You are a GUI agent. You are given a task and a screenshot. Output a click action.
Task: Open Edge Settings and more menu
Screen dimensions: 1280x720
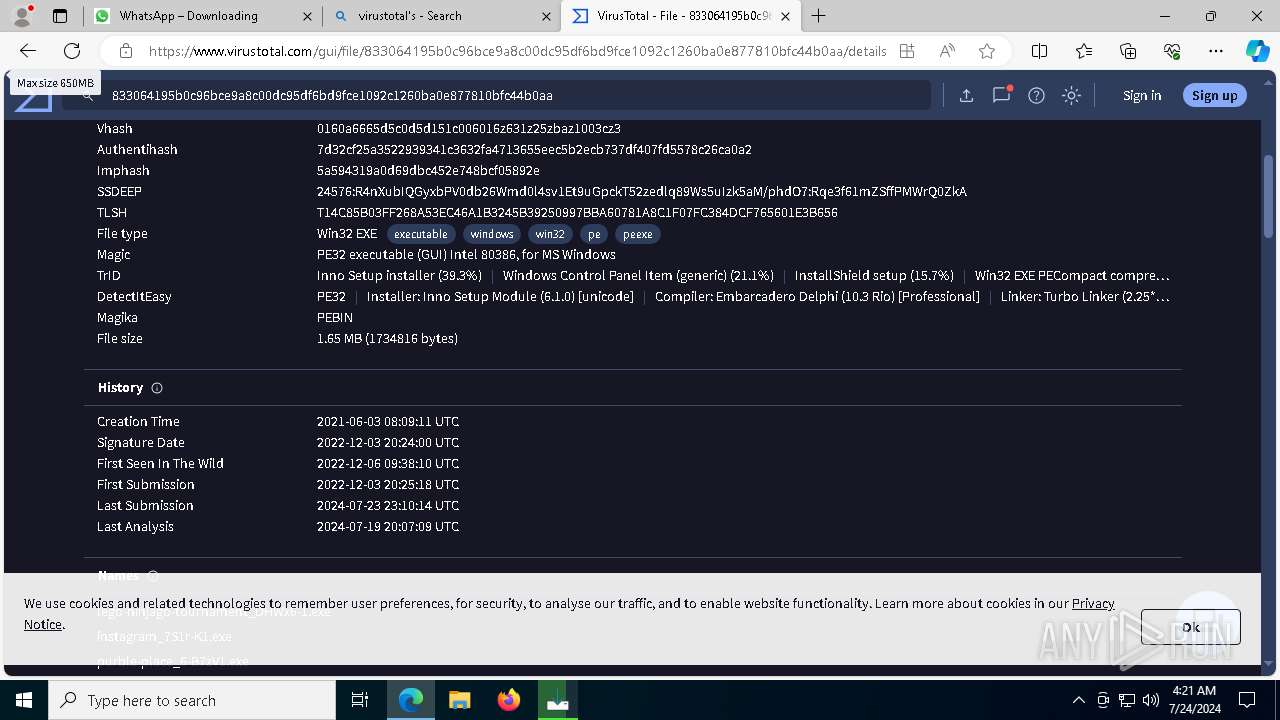(x=1216, y=51)
